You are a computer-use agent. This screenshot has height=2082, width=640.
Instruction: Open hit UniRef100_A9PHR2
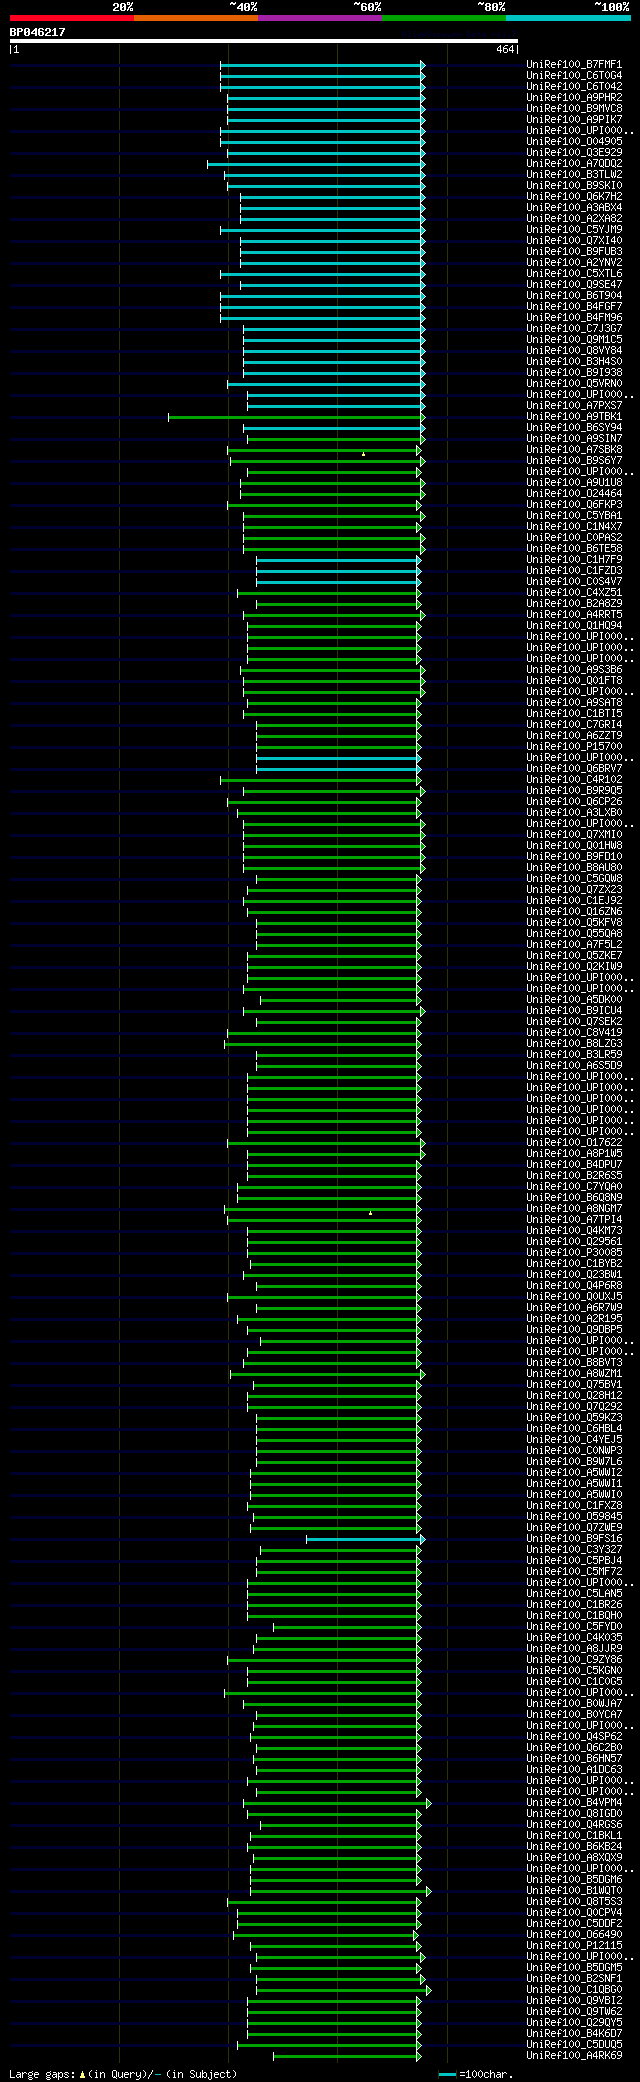point(574,98)
